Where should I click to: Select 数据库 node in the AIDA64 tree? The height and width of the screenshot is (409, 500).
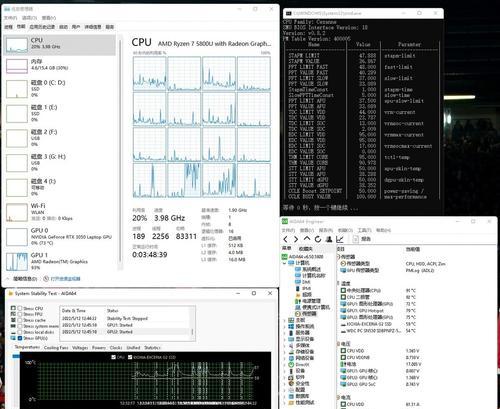299,396
